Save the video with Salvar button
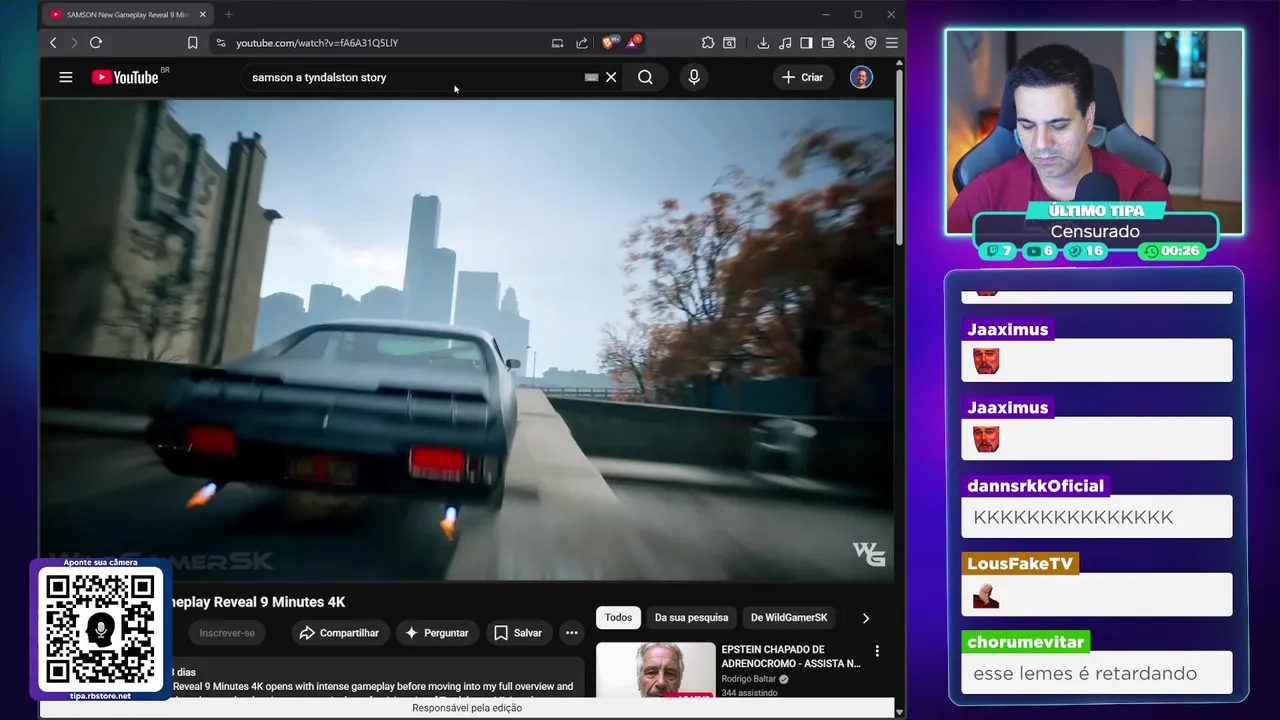 [518, 633]
